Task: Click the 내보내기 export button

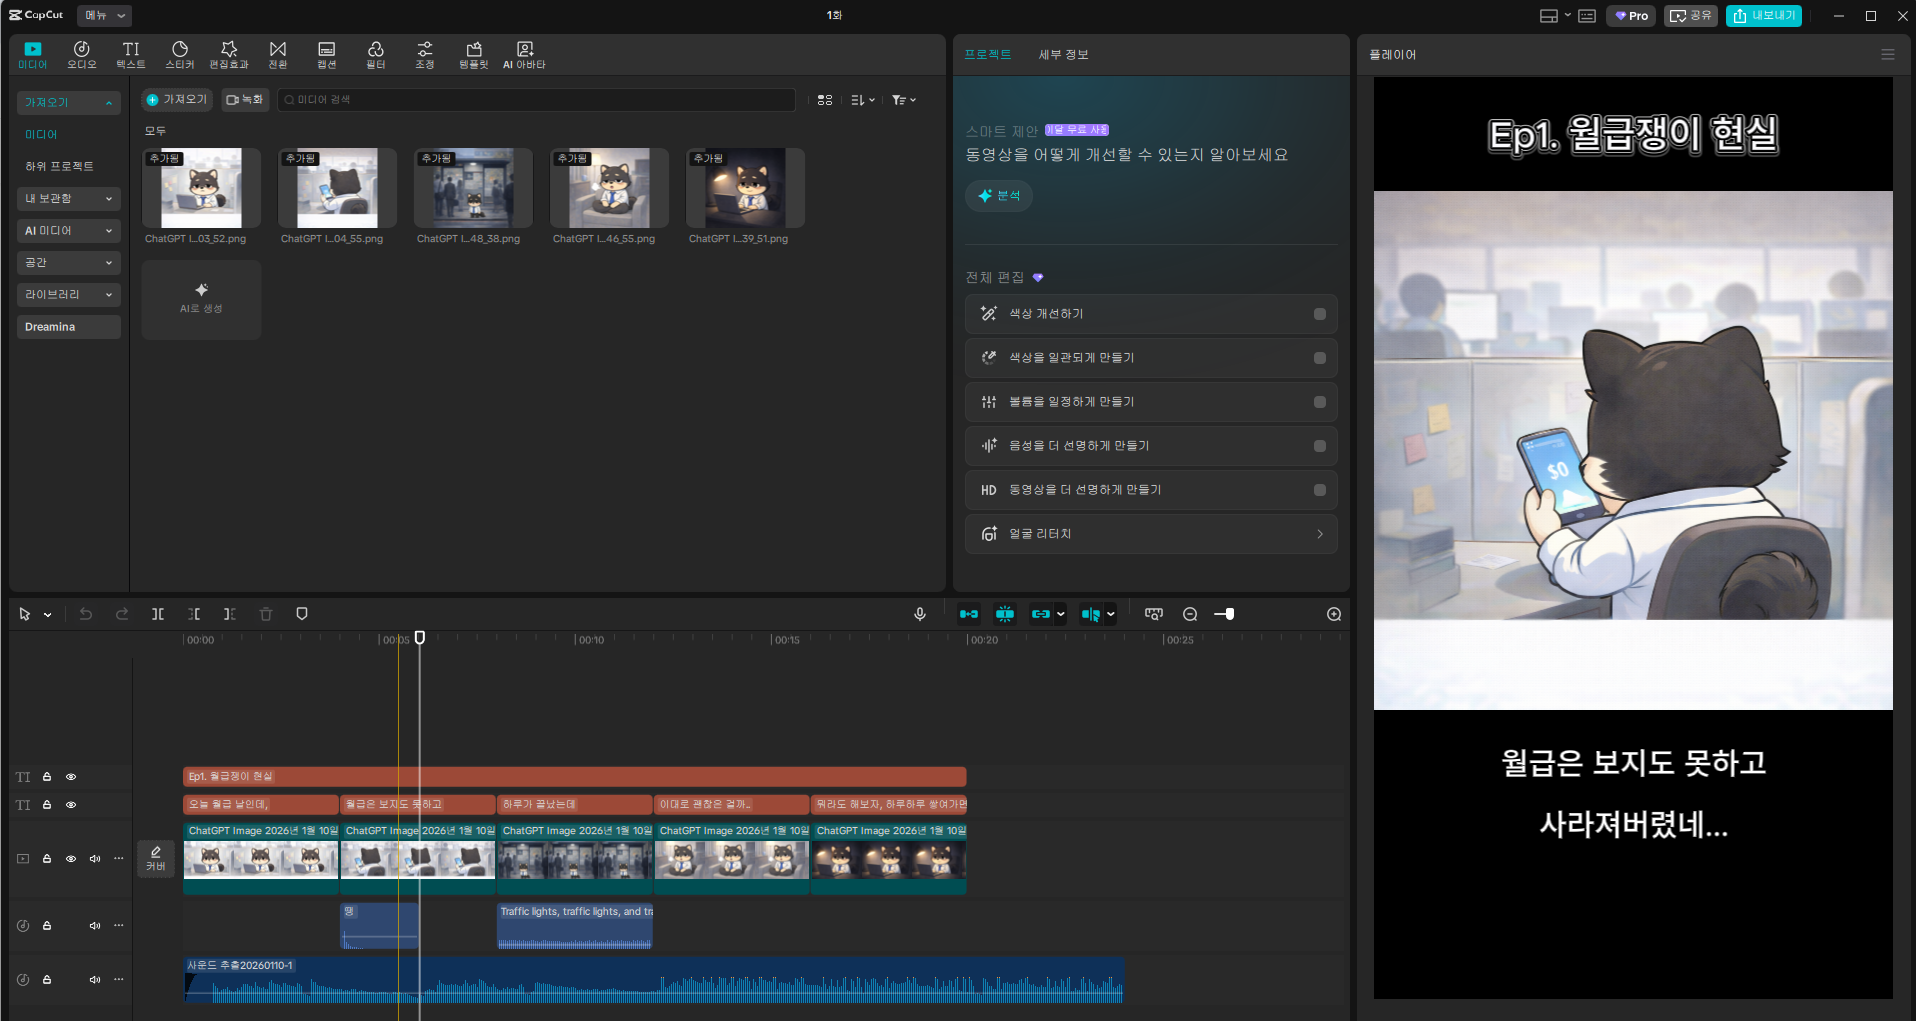Action: [1764, 16]
